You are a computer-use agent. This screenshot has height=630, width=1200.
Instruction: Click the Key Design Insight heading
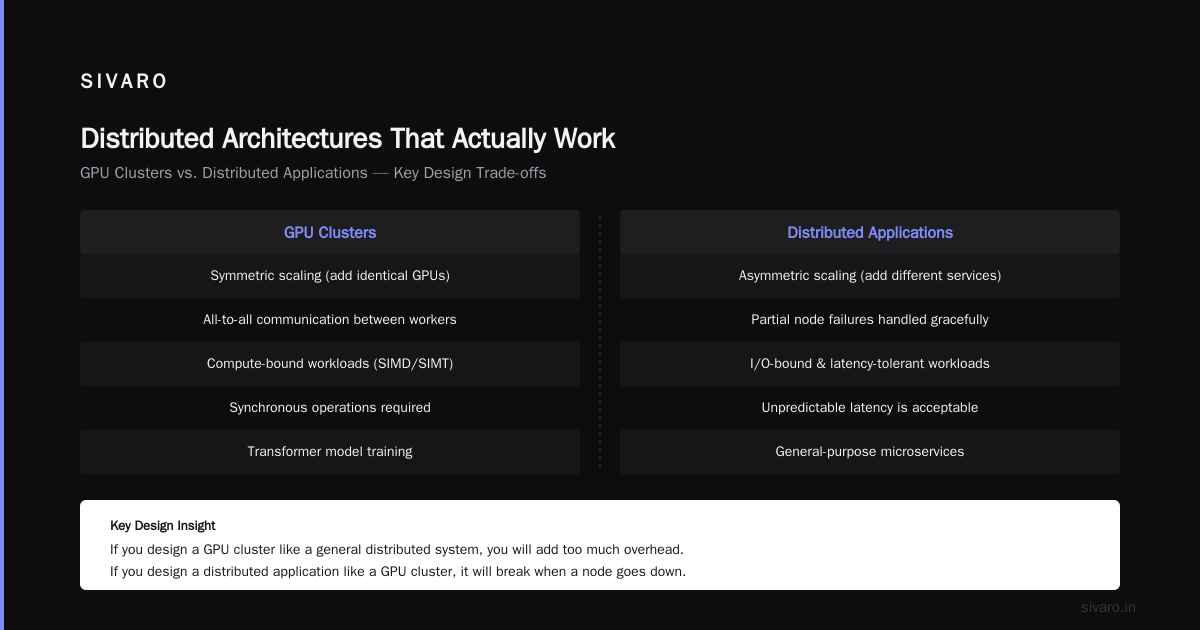click(x=163, y=525)
